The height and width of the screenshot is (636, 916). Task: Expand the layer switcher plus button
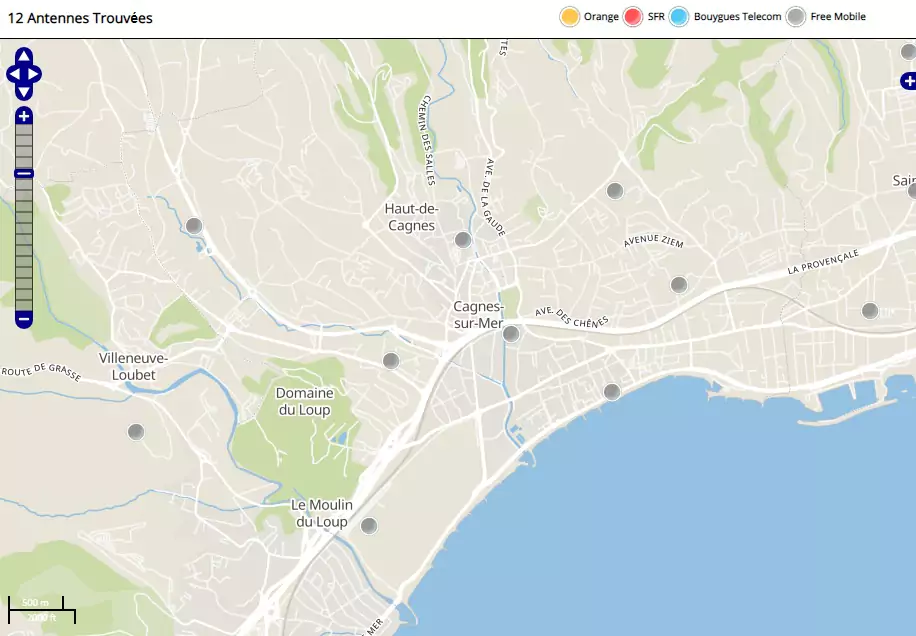coord(908,80)
